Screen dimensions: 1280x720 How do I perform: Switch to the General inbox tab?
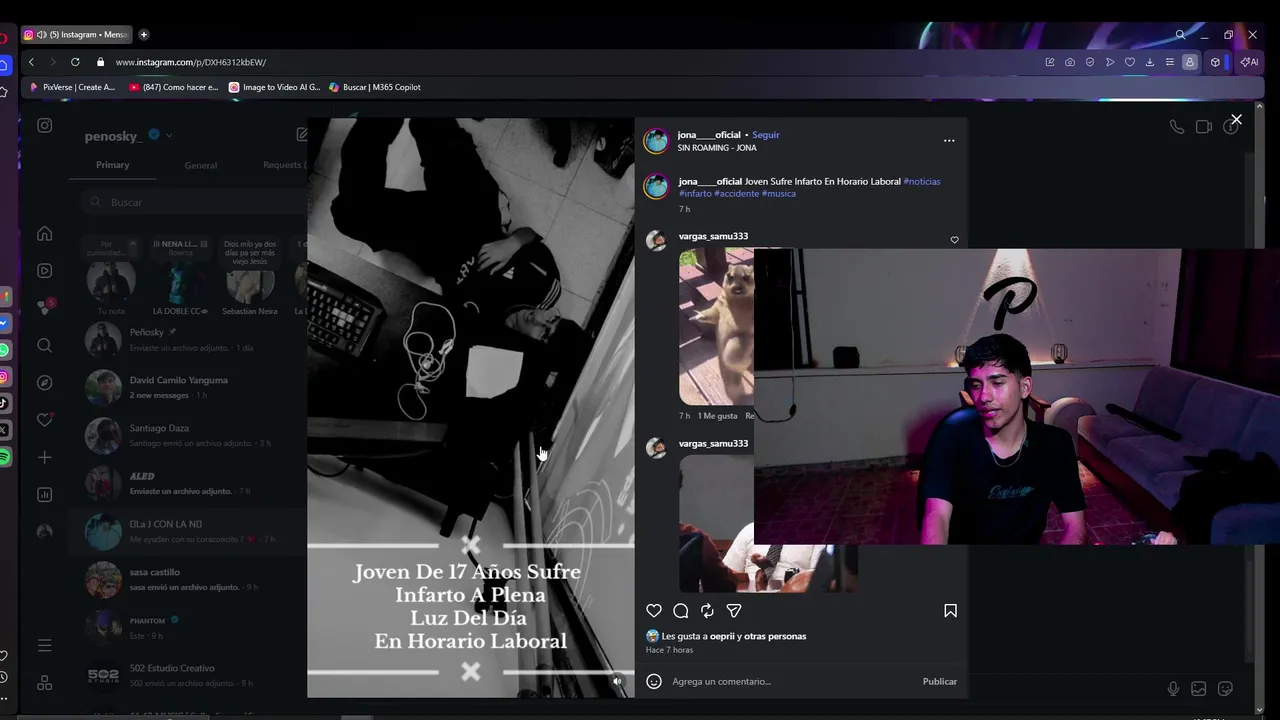(x=201, y=165)
